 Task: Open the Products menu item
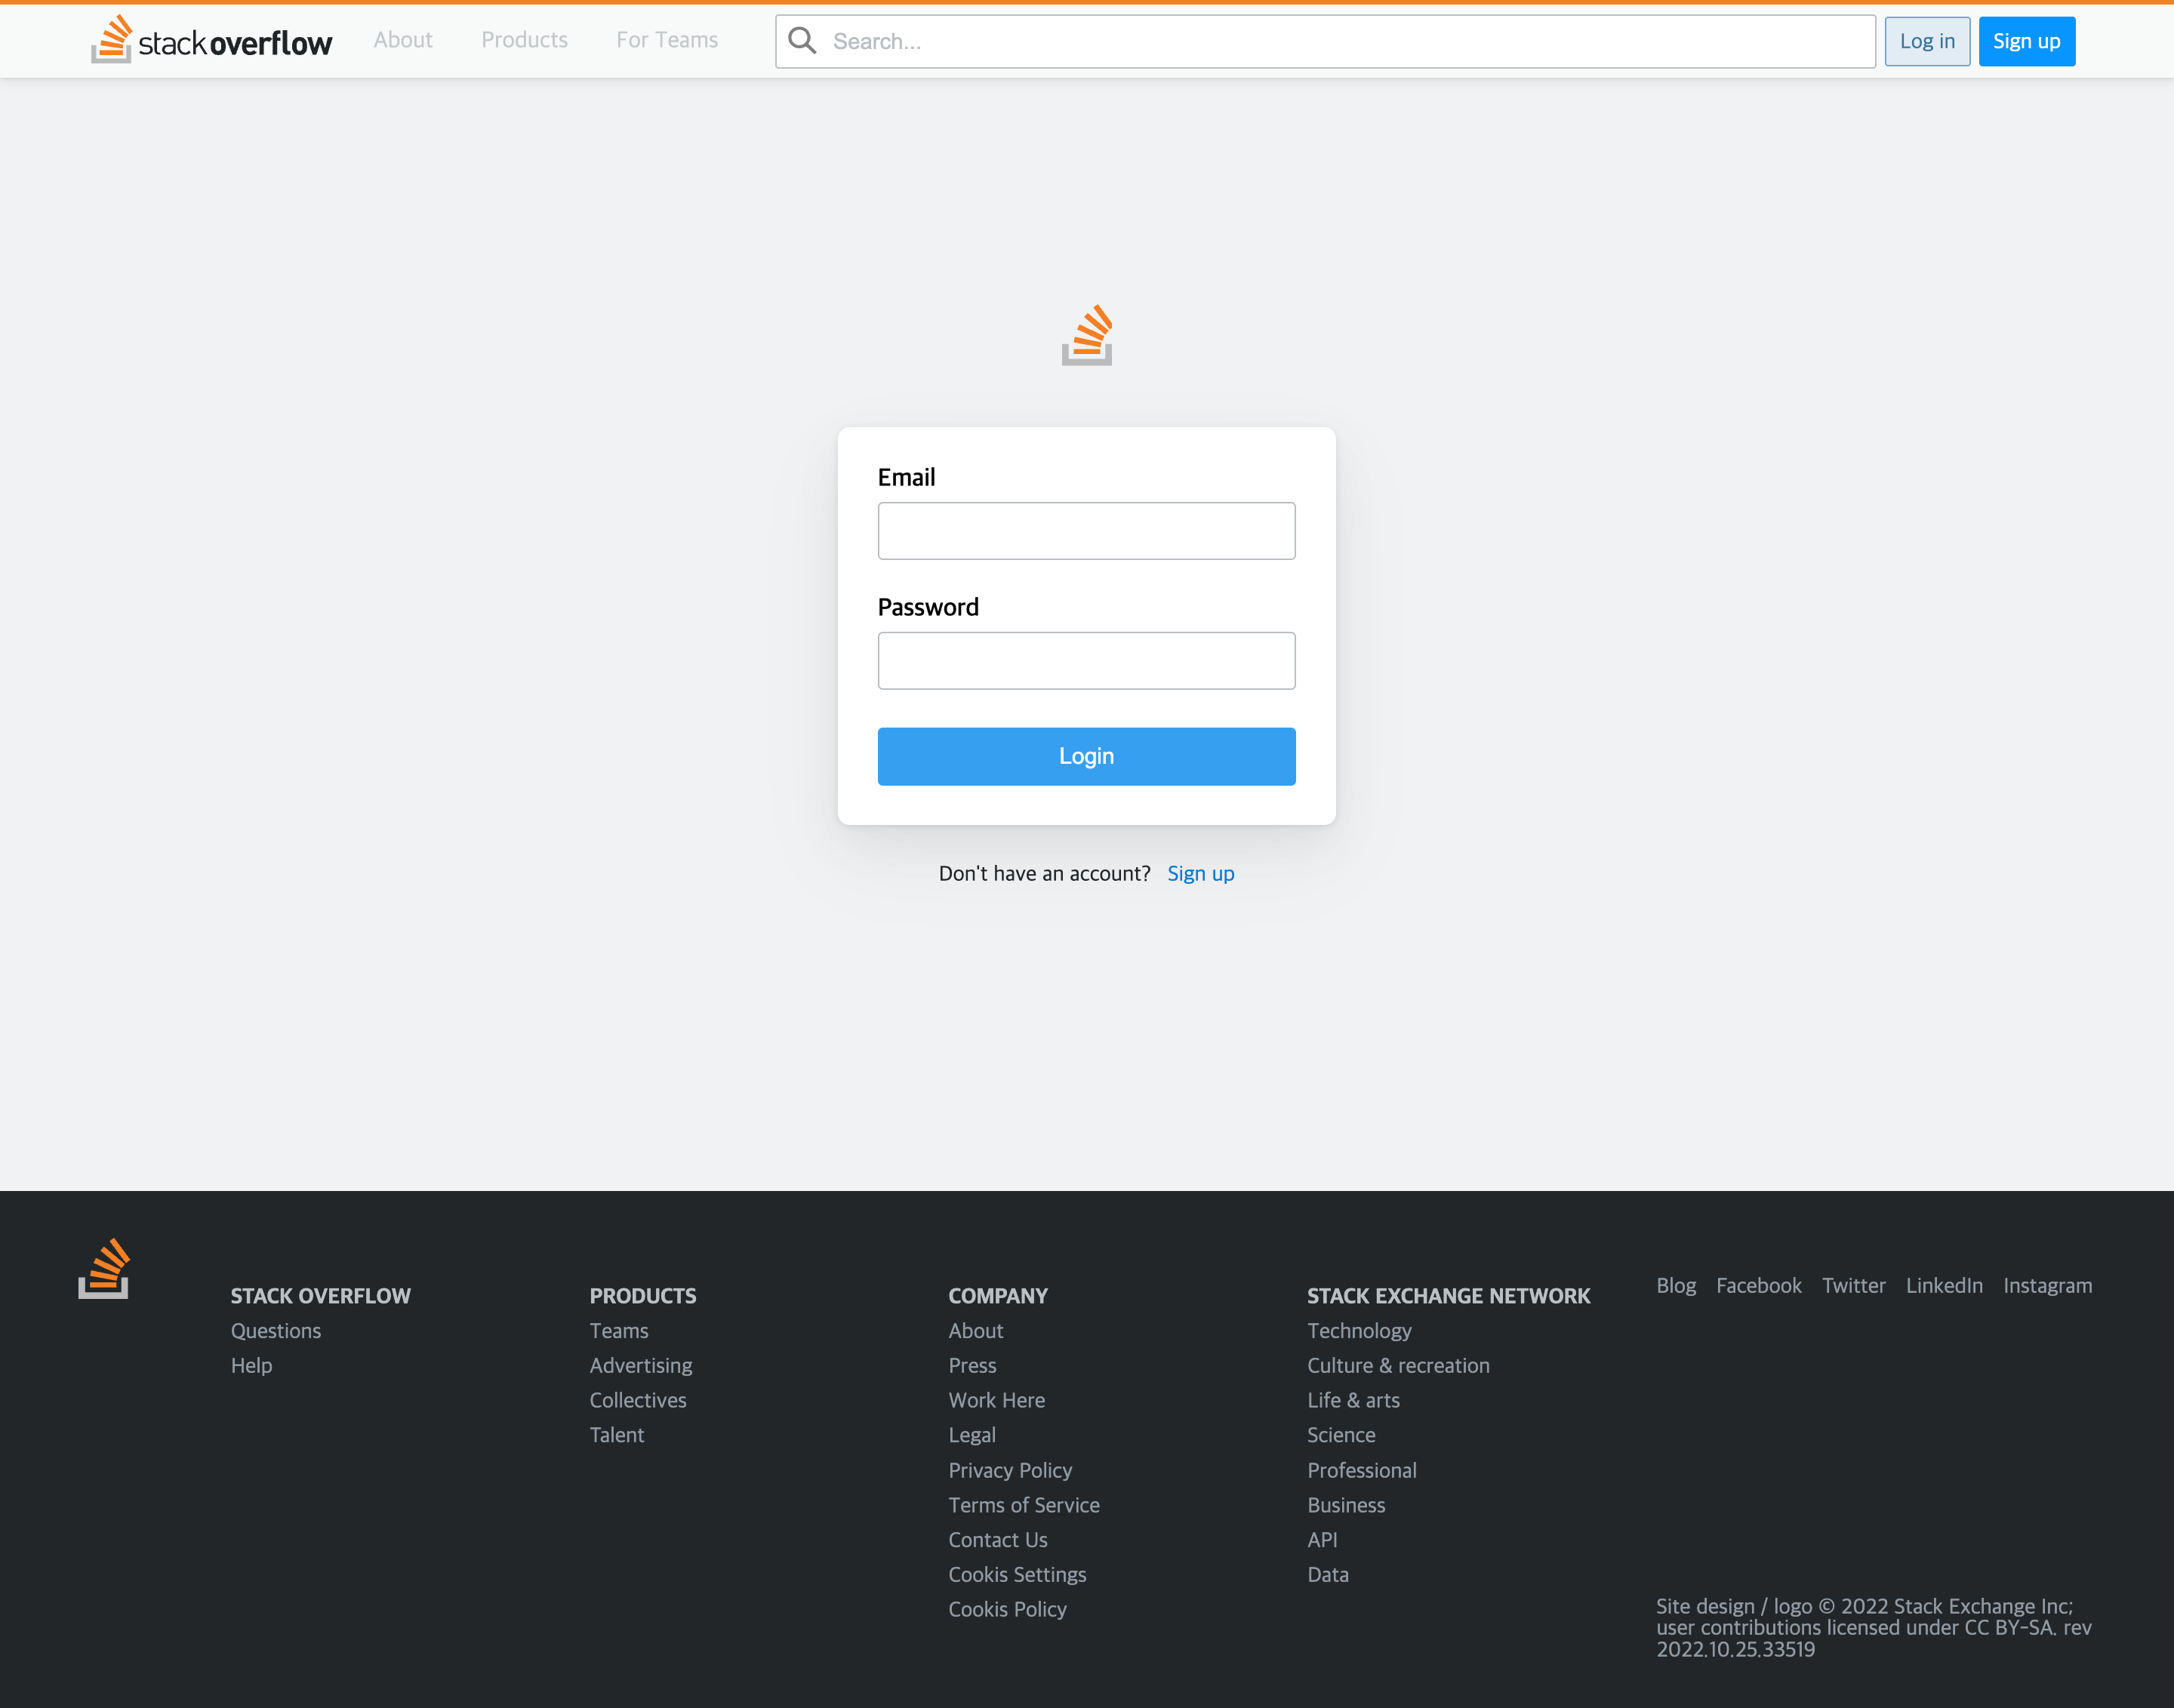coord(524,40)
